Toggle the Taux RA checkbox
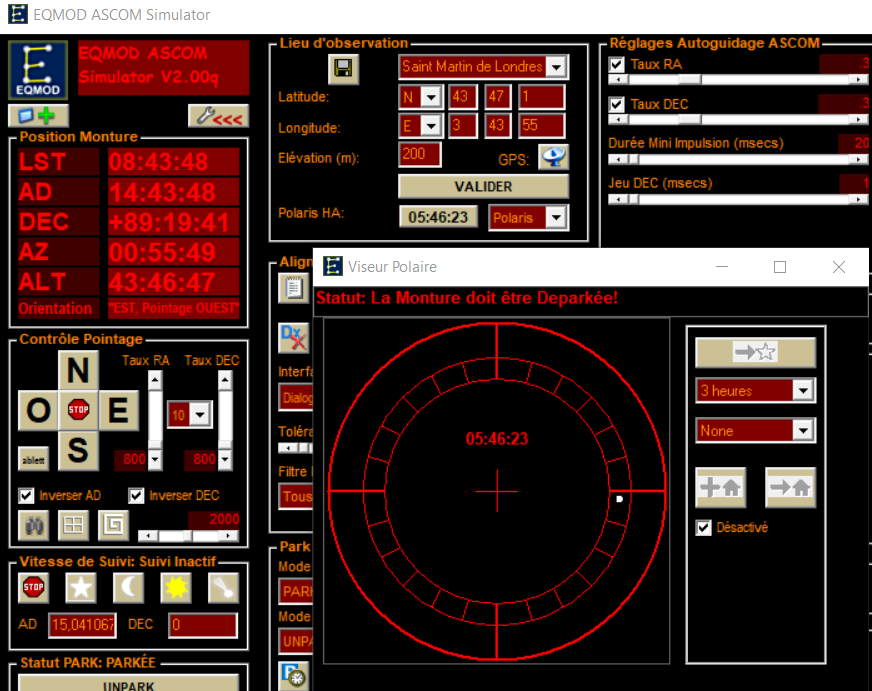 616,64
